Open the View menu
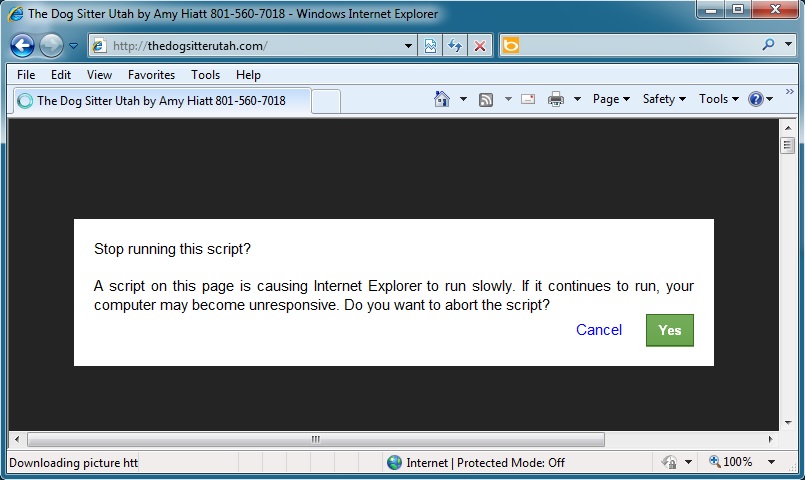The image size is (805, 480). (x=99, y=74)
